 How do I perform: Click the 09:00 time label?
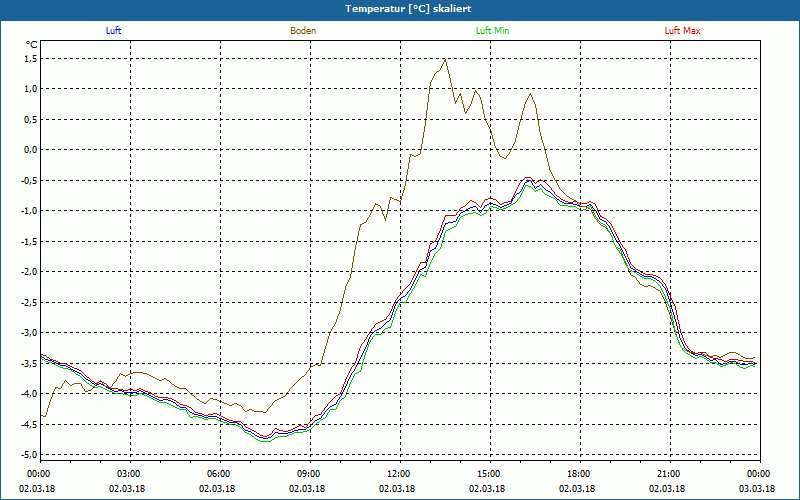[308, 474]
